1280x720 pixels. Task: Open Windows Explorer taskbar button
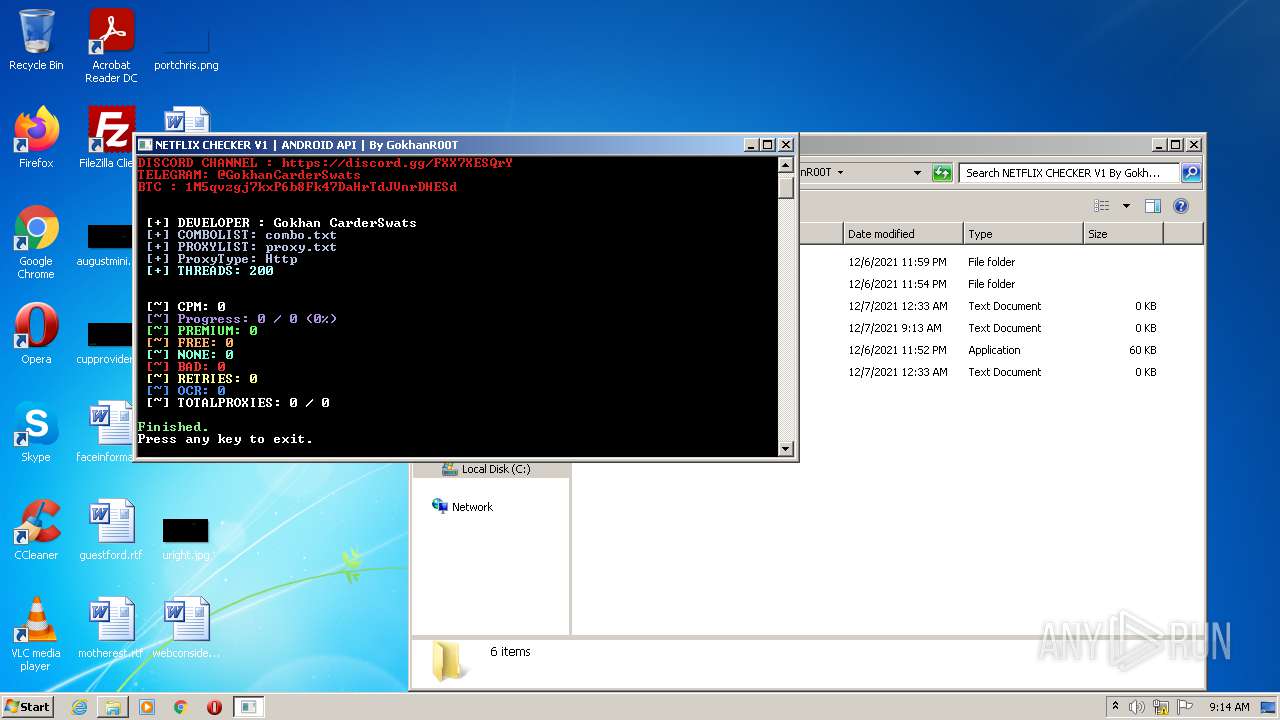(x=113, y=707)
